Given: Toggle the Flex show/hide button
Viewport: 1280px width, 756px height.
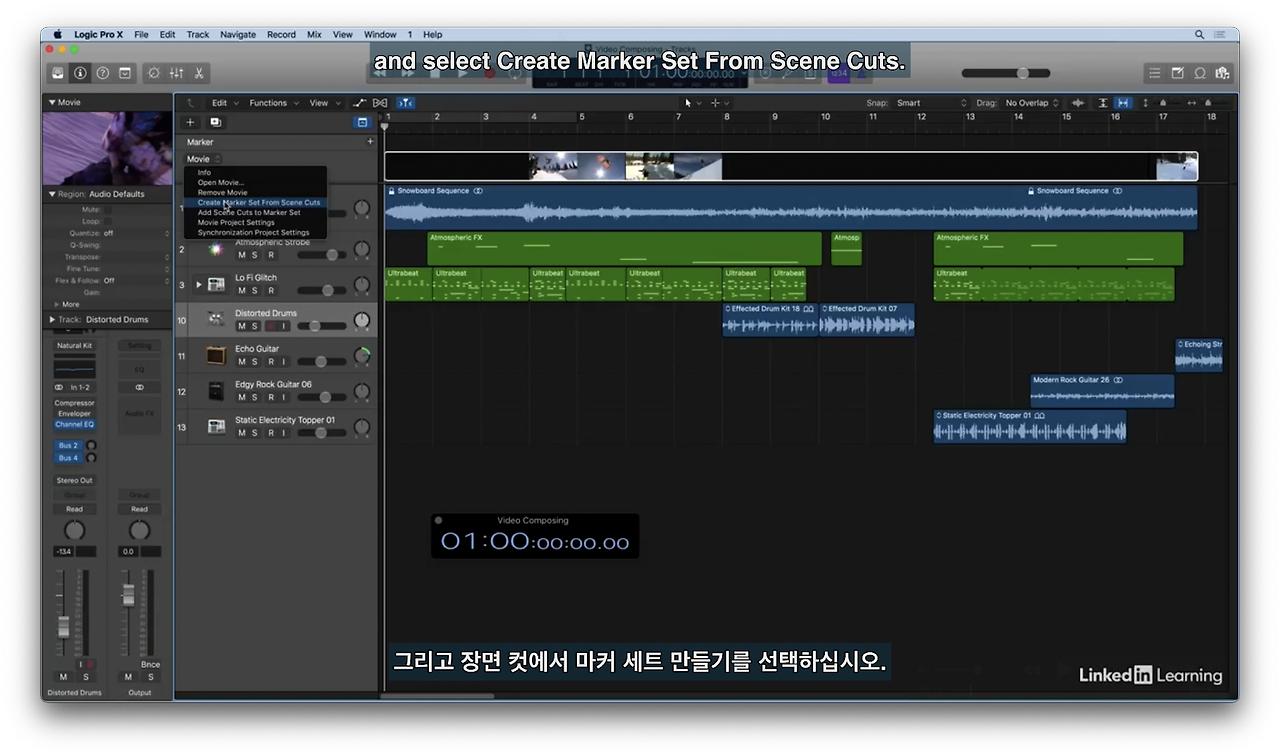Looking at the screenshot, I should coord(380,103).
